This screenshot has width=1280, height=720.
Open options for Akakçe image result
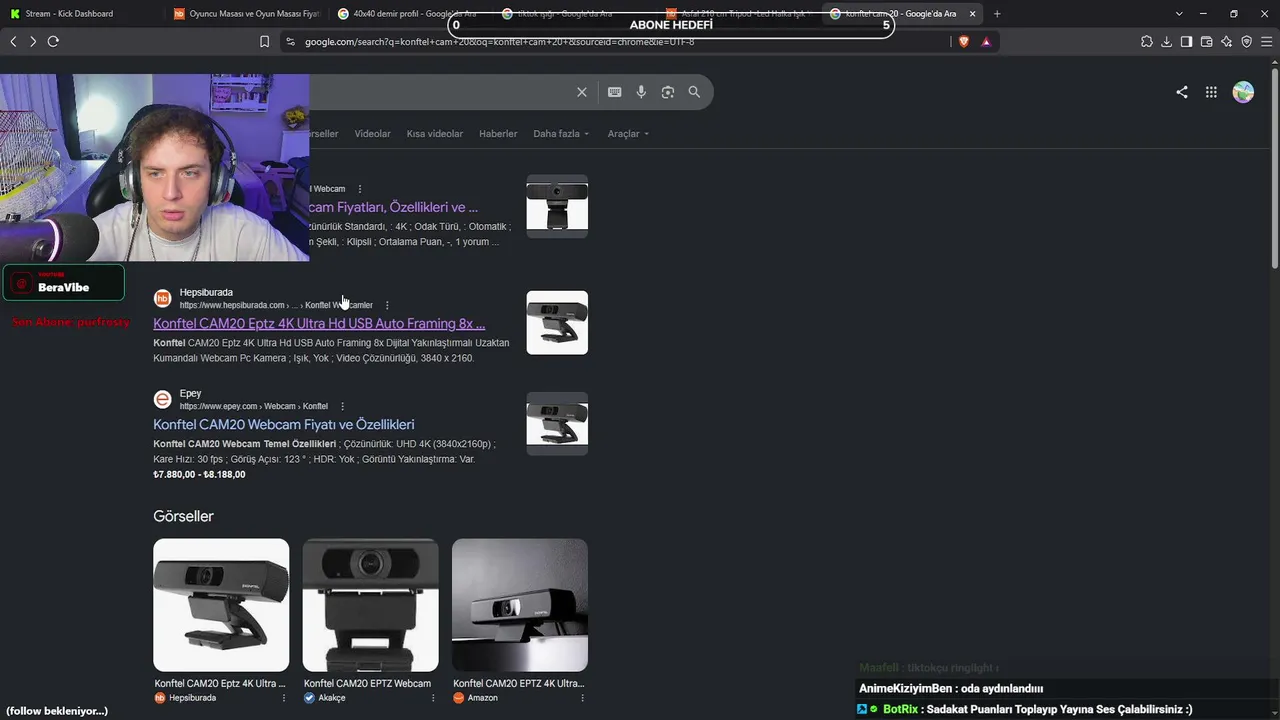tap(433, 698)
